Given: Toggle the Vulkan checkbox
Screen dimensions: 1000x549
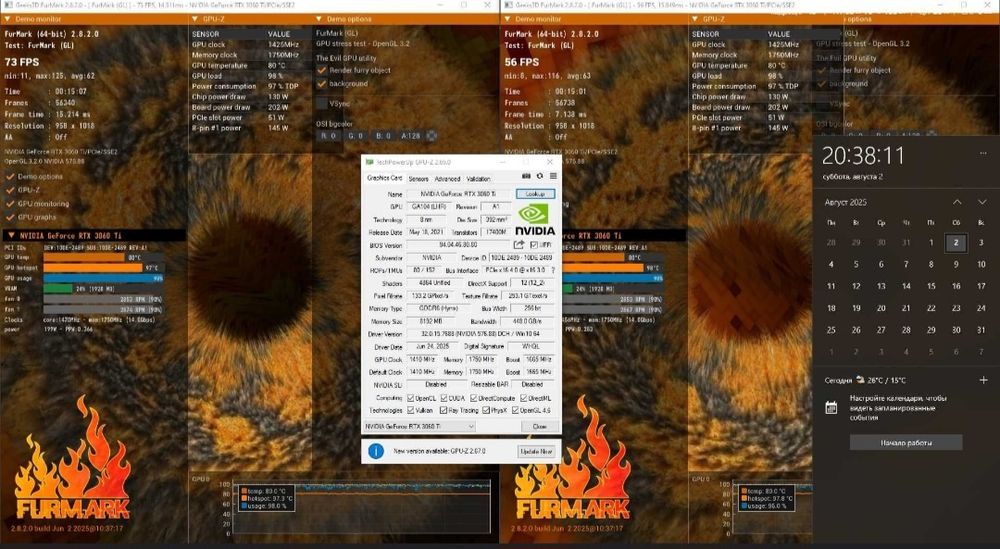Looking at the screenshot, I should tap(411, 410).
